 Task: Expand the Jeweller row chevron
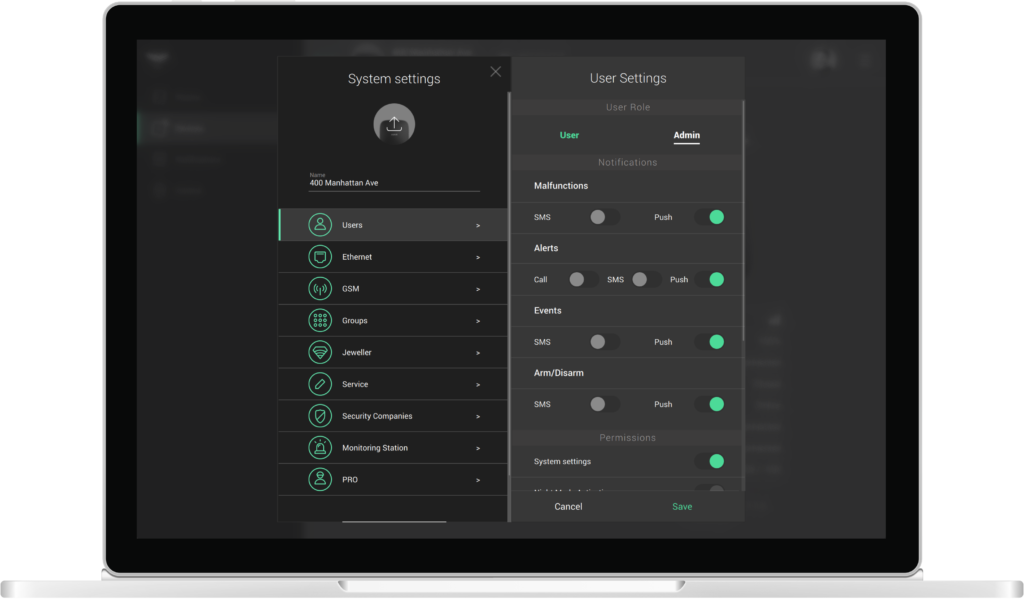478,353
